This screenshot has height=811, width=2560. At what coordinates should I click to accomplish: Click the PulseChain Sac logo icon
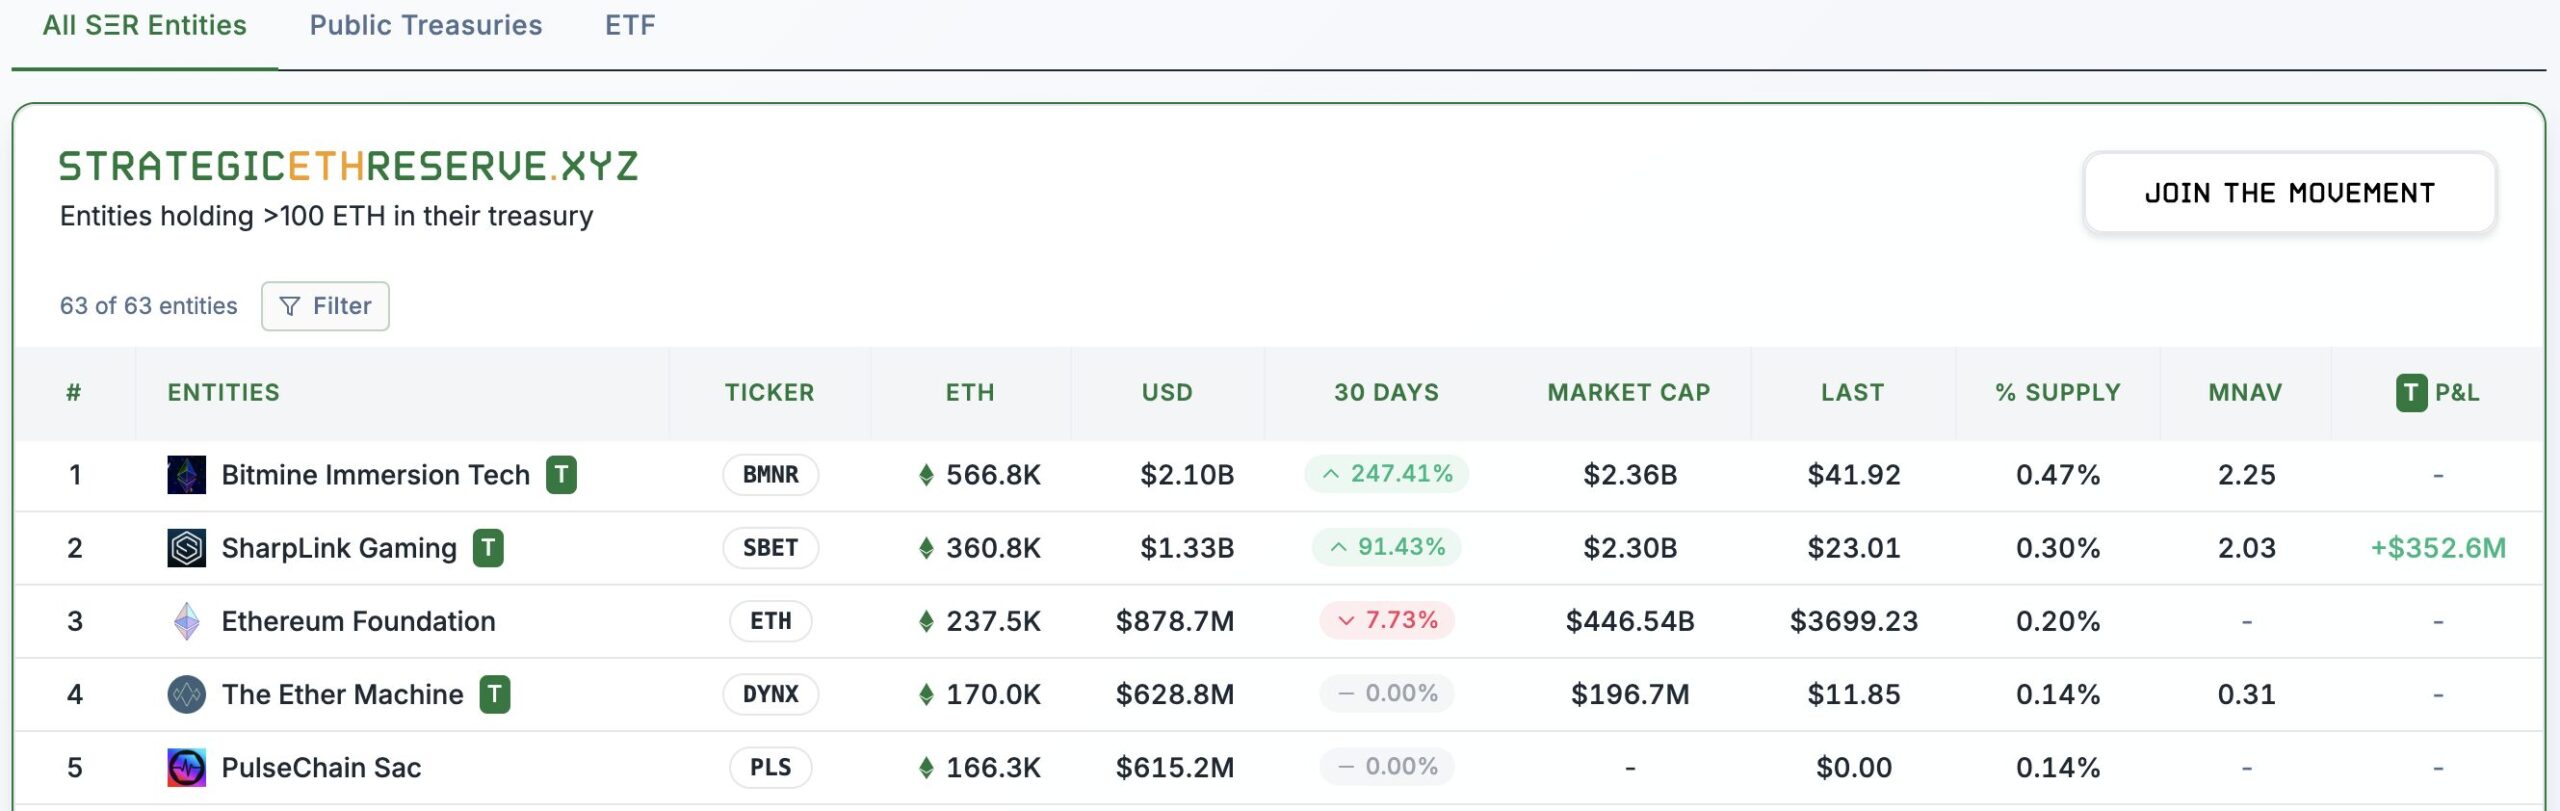(x=187, y=768)
